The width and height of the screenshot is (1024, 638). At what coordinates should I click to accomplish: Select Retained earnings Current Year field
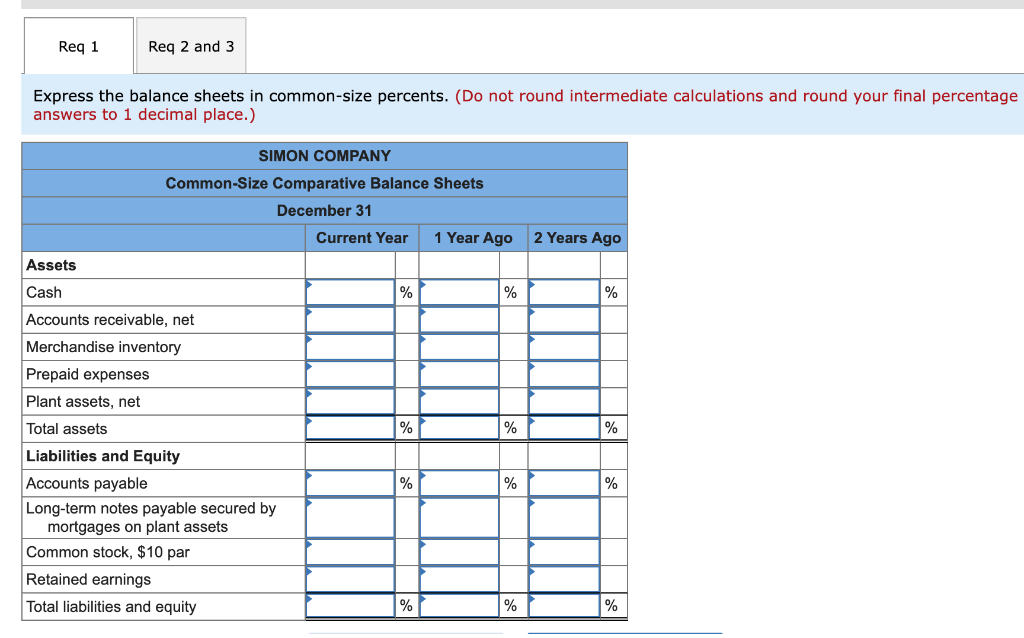[x=350, y=579]
